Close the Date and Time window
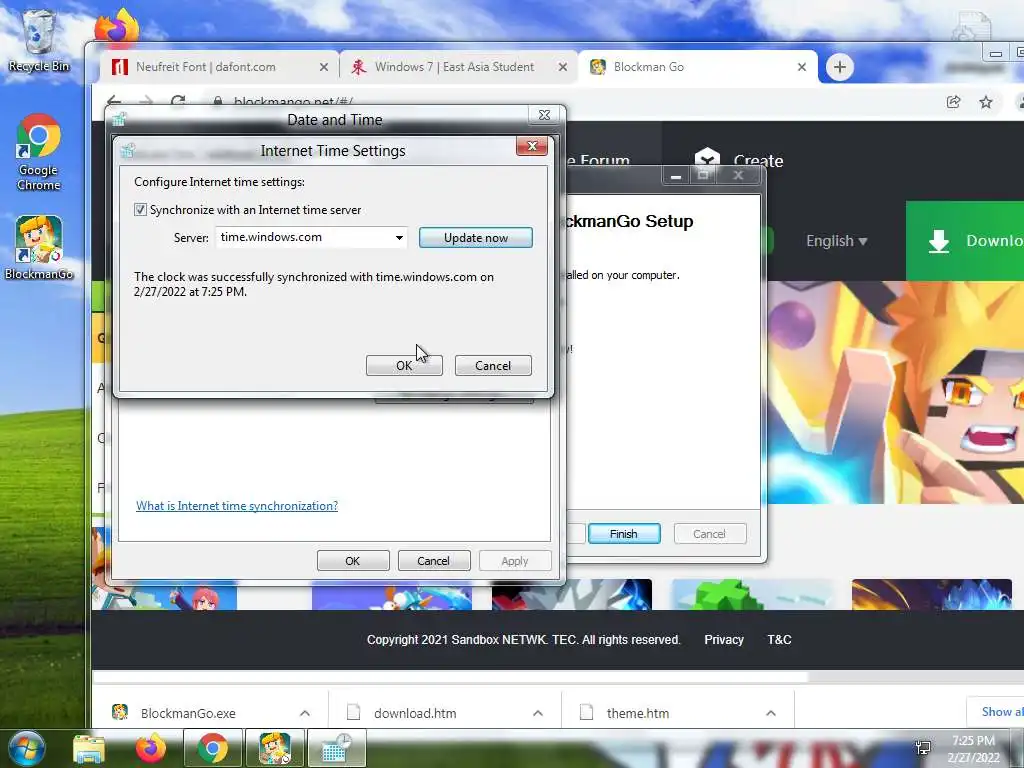Screen dimensions: 1024x768 tap(544, 115)
